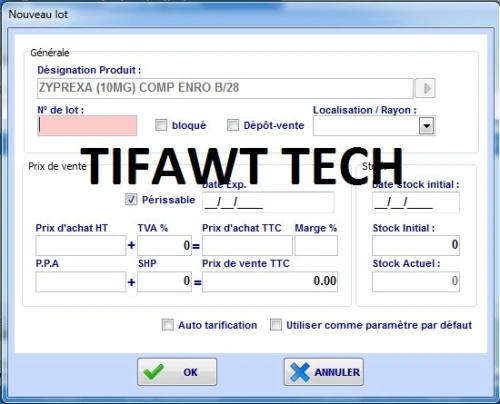Click the Prix de vente TTC field
500x404 pixels.
click(270, 282)
